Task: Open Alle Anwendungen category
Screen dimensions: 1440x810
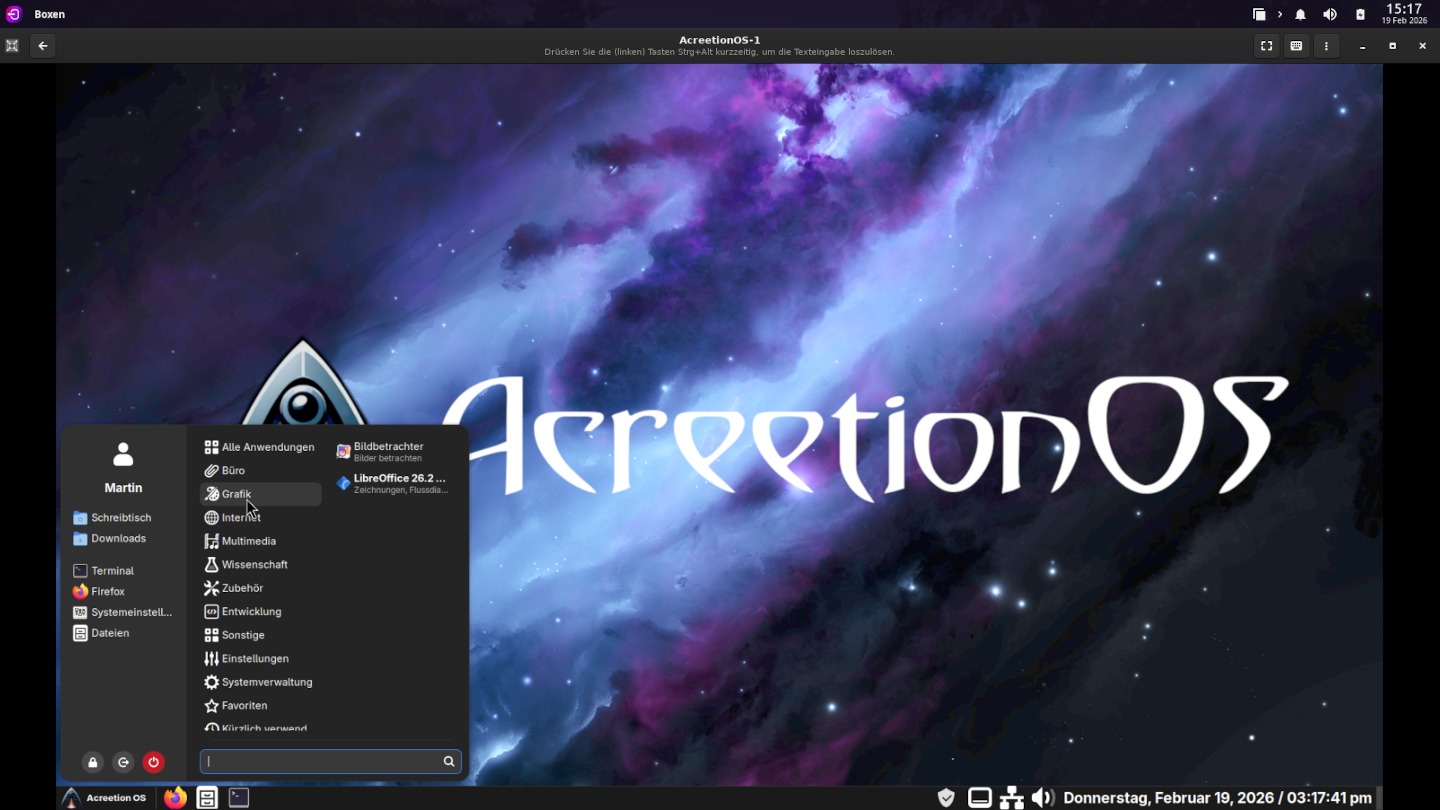Action: 267,447
